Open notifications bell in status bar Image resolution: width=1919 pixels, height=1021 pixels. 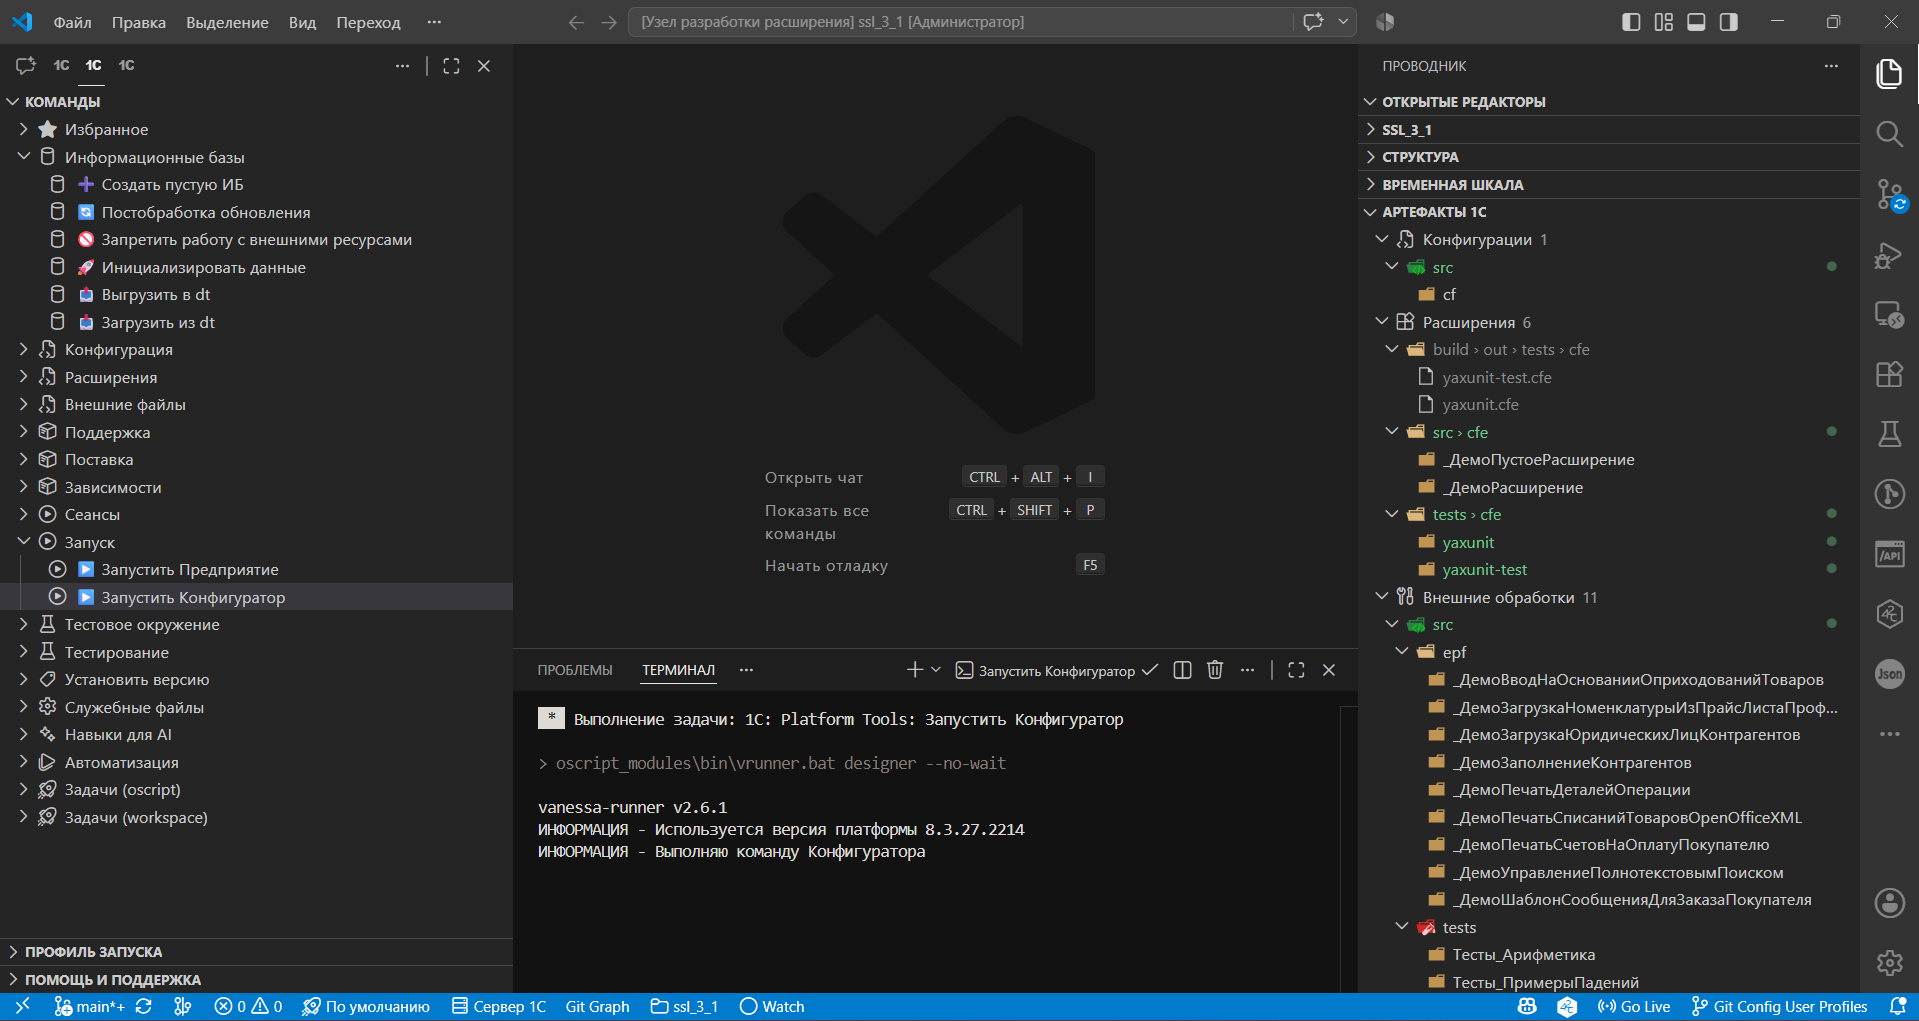(1897, 1007)
